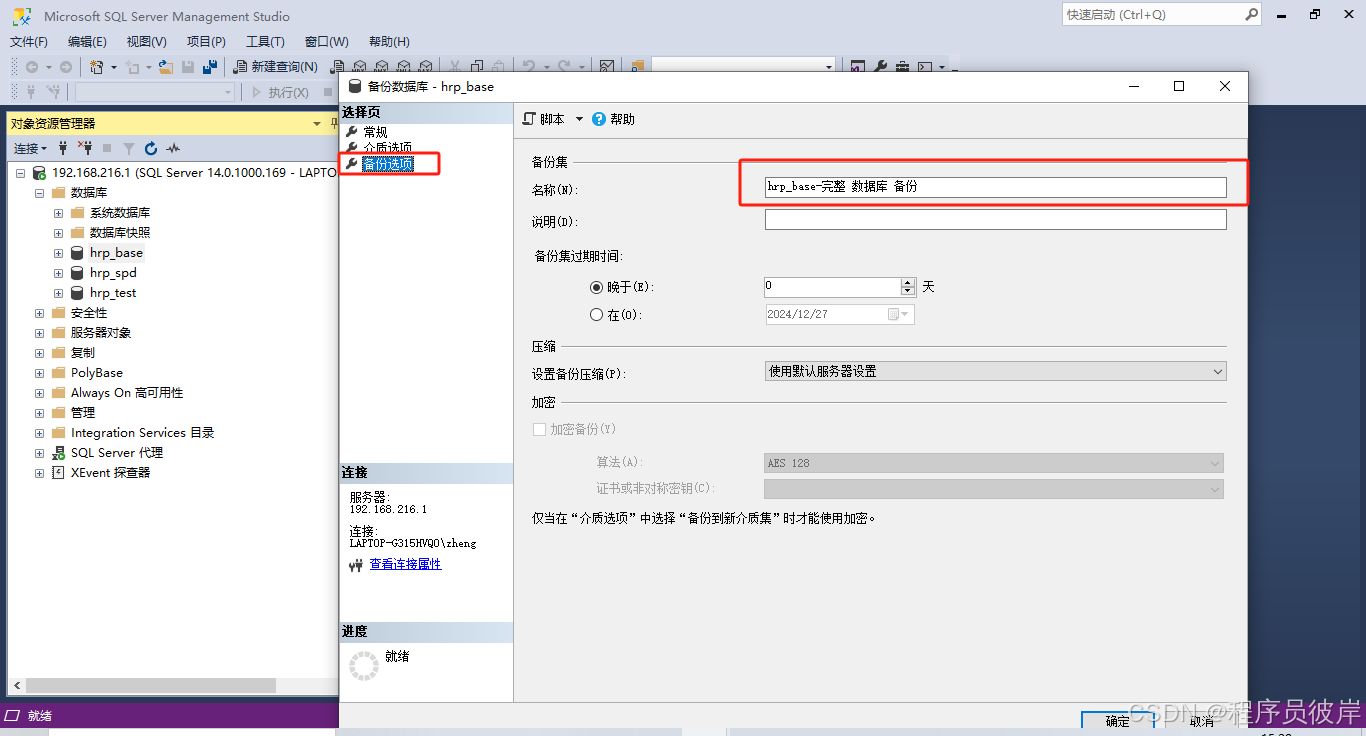Viewport: 1366px width, 736px height.
Task: Open the 文件(F) menu
Action: pos(28,41)
